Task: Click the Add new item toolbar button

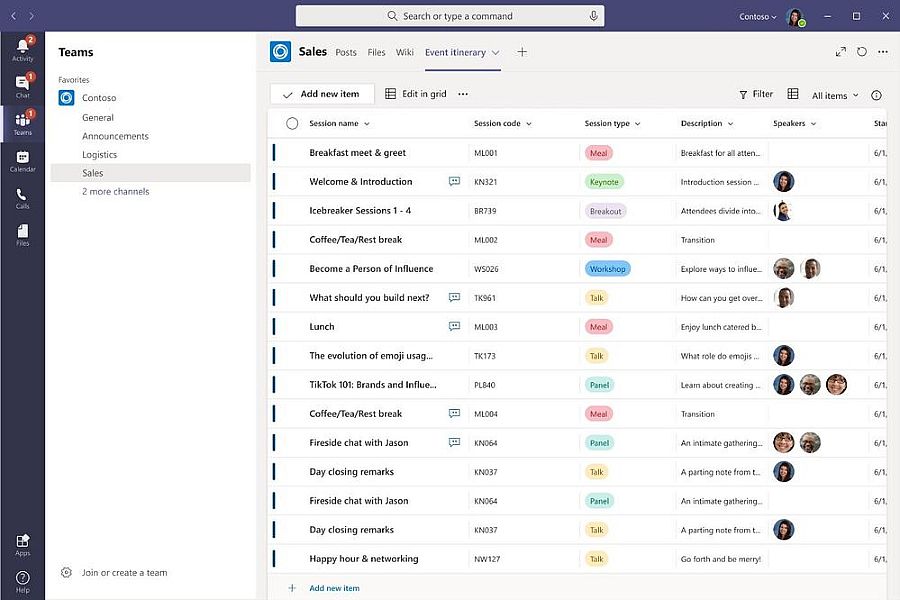Action: click(322, 94)
